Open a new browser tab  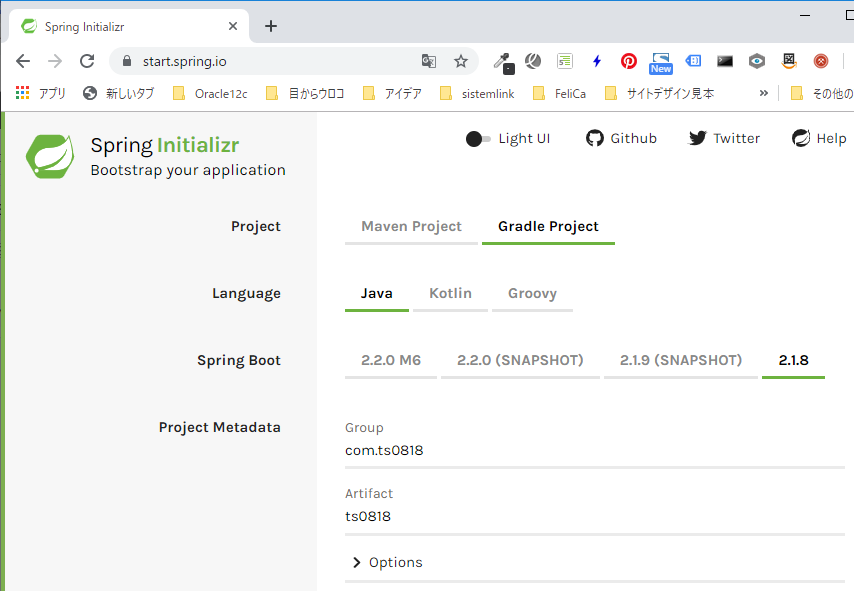click(x=271, y=26)
